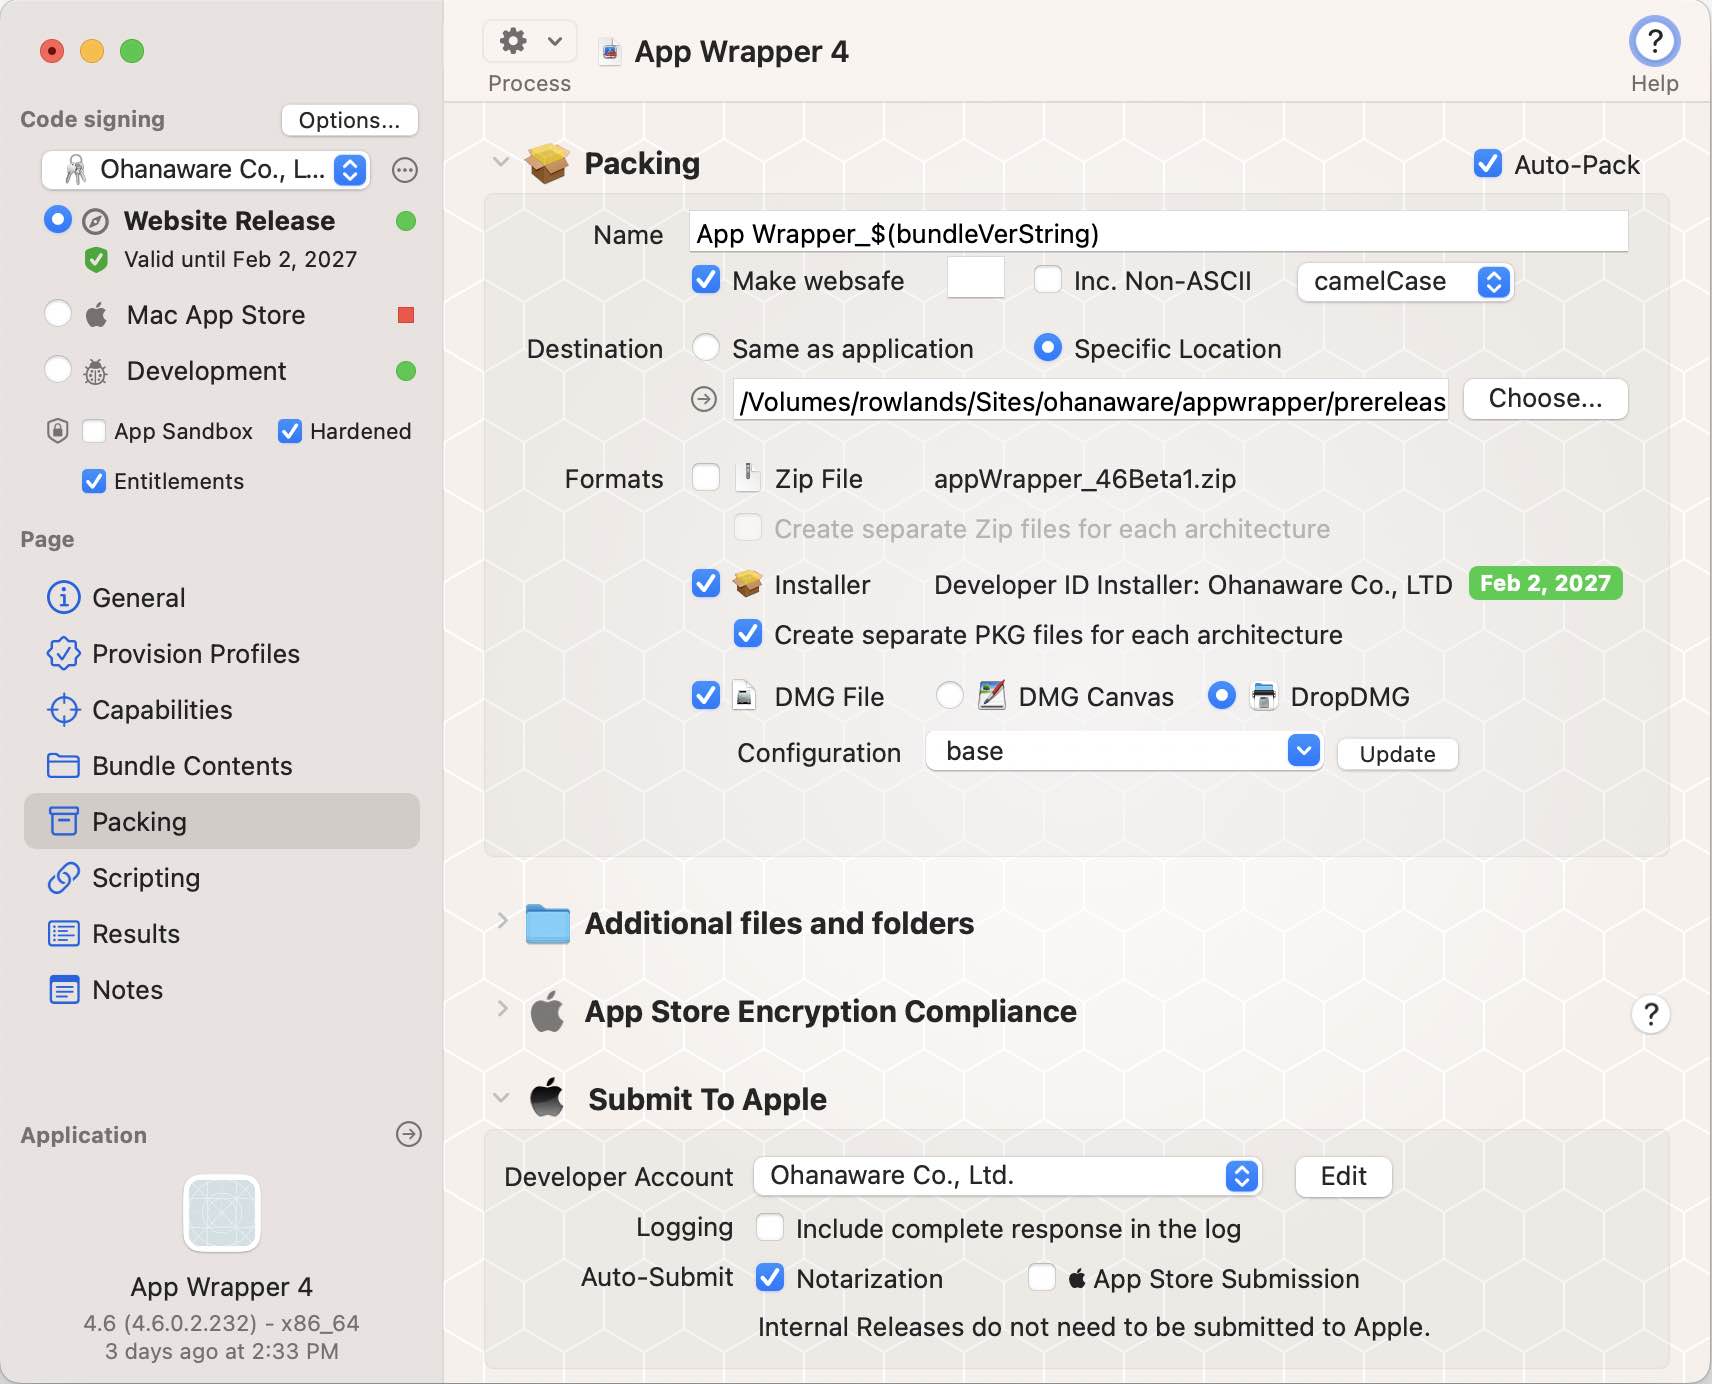Open the Results page

[222, 934]
